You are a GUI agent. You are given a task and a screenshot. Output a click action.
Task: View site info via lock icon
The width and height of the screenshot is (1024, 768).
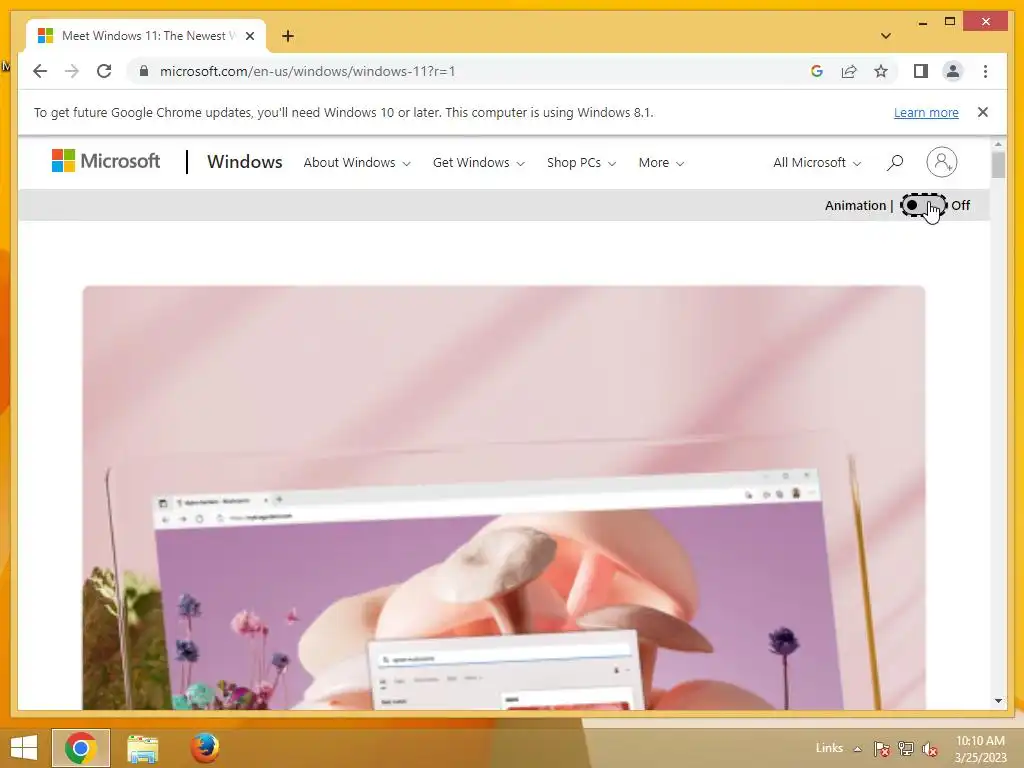(144, 71)
